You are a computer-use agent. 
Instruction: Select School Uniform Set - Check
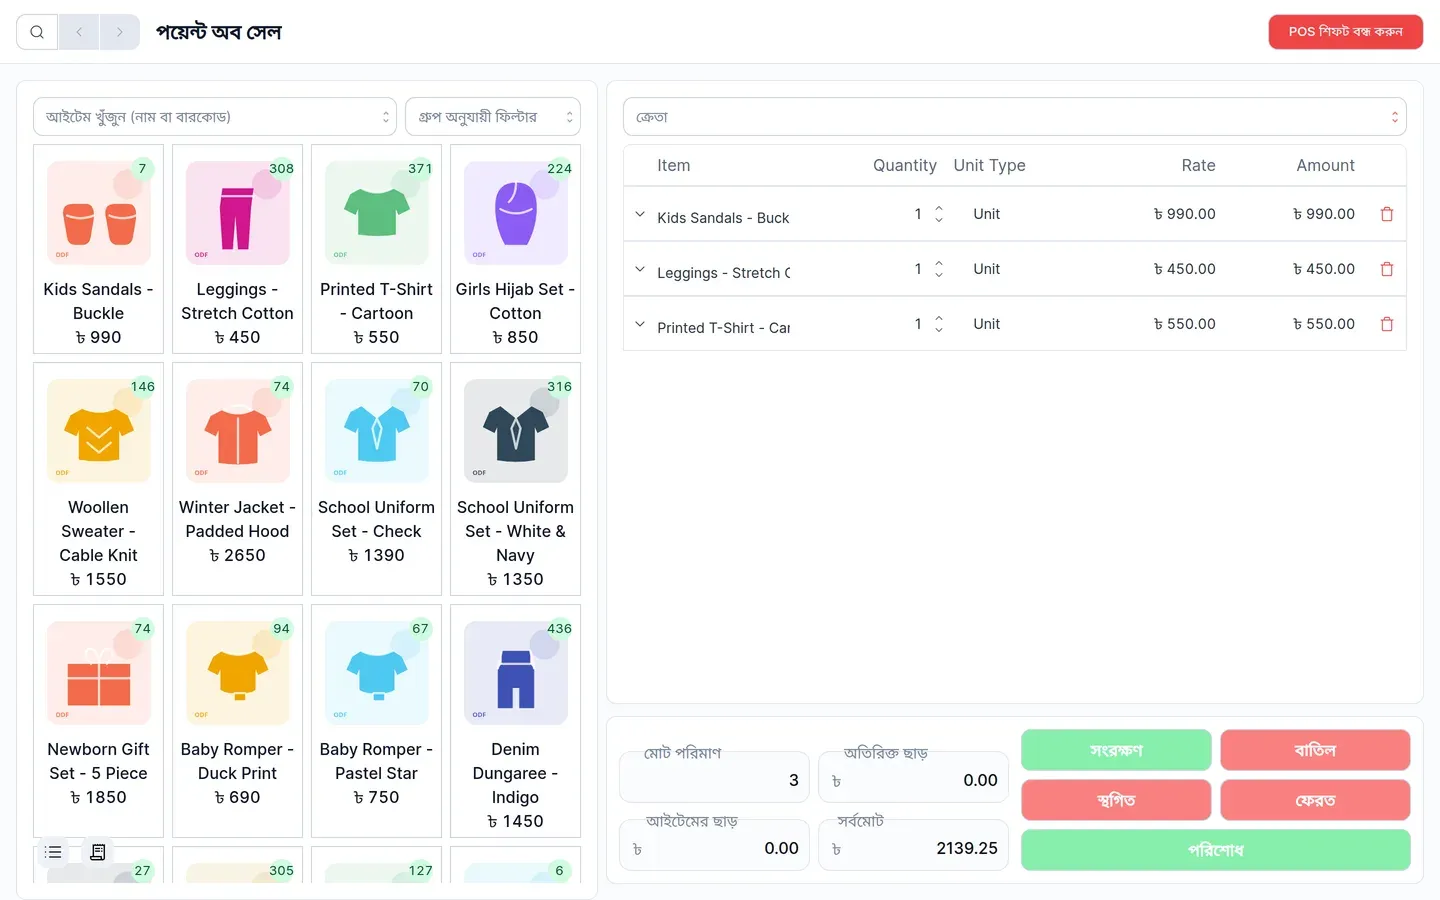point(376,479)
